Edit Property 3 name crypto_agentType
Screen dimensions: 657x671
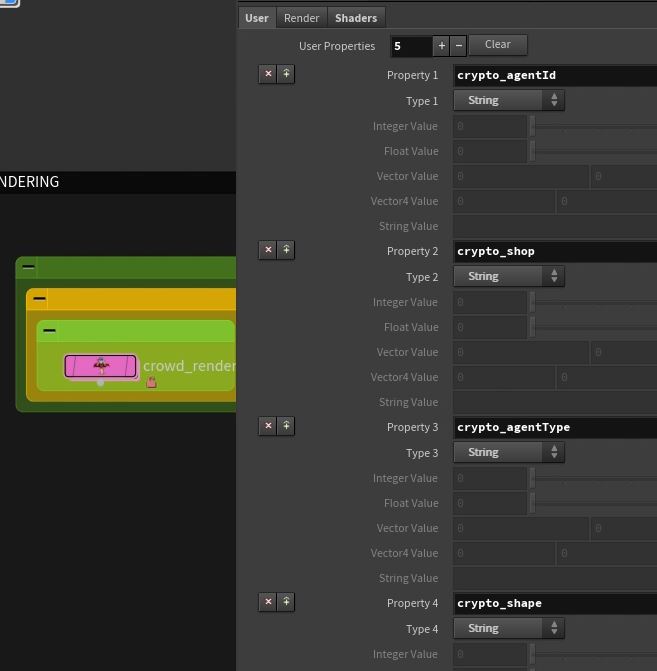[555, 427]
